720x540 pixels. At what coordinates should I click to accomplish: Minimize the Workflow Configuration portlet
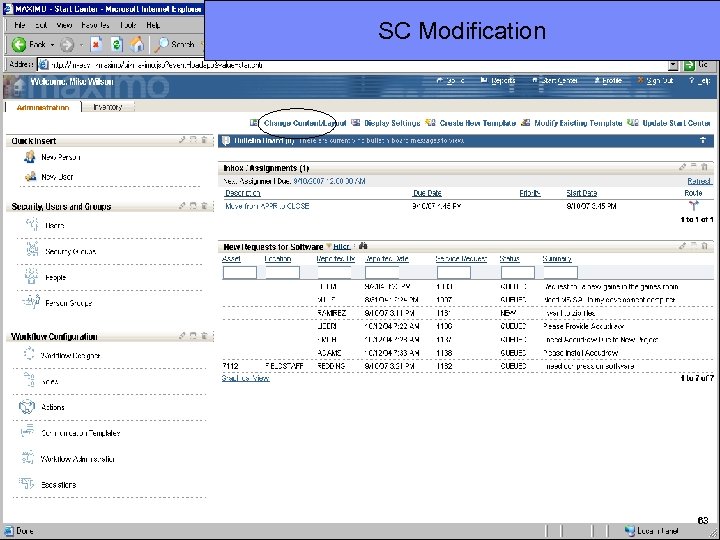tap(193, 336)
